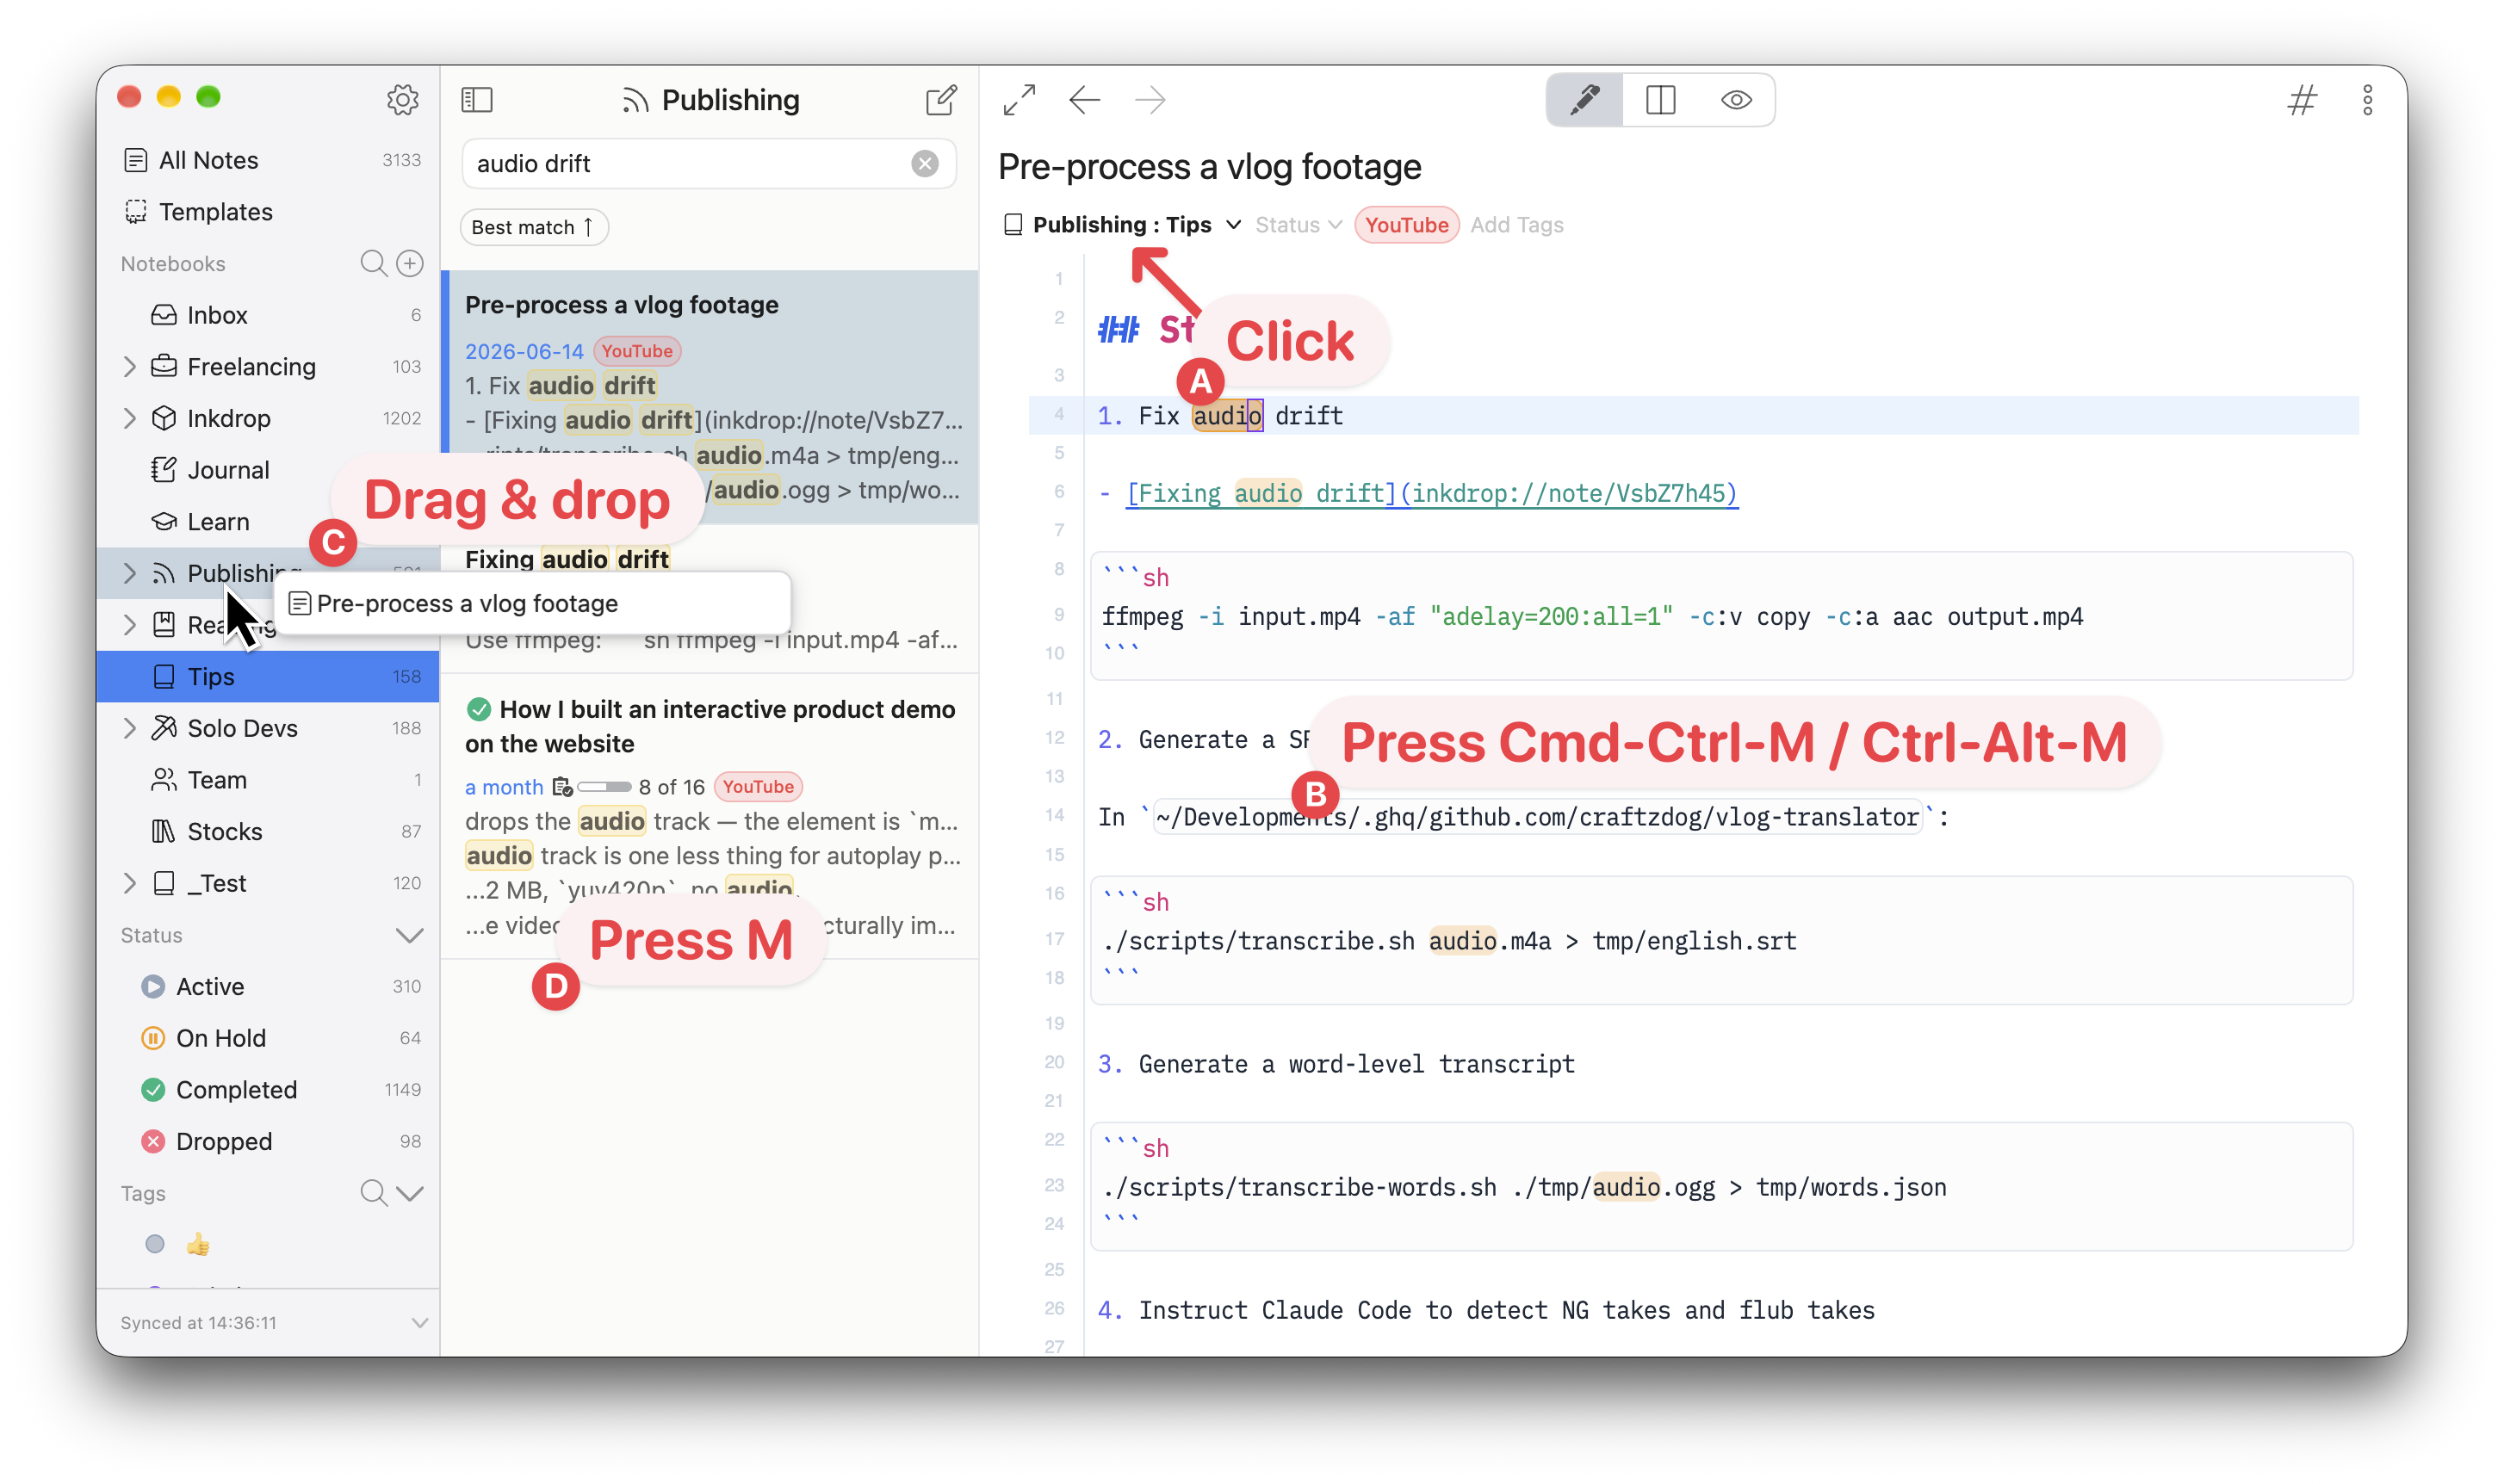This screenshot has height=1484, width=2504.
Task: Click the hash tag icon in editor toolbar
Action: pyautogui.click(x=2301, y=99)
